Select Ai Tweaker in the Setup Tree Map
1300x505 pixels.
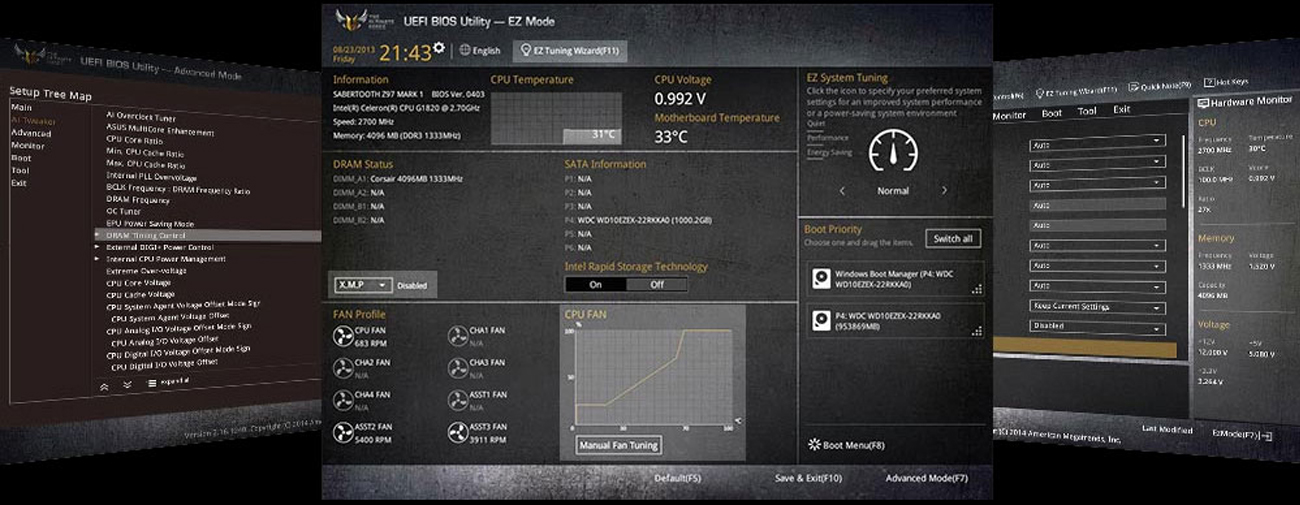33,120
